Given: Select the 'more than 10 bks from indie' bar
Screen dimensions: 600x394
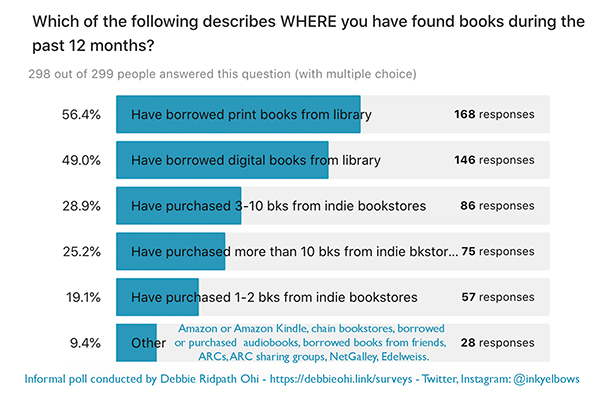Looking at the screenshot, I should click(x=333, y=251).
